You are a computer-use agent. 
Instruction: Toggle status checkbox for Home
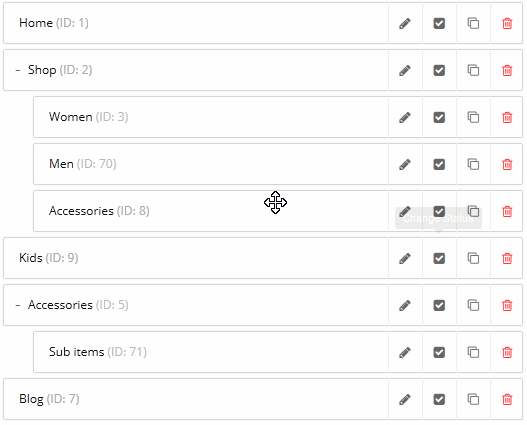439,24
